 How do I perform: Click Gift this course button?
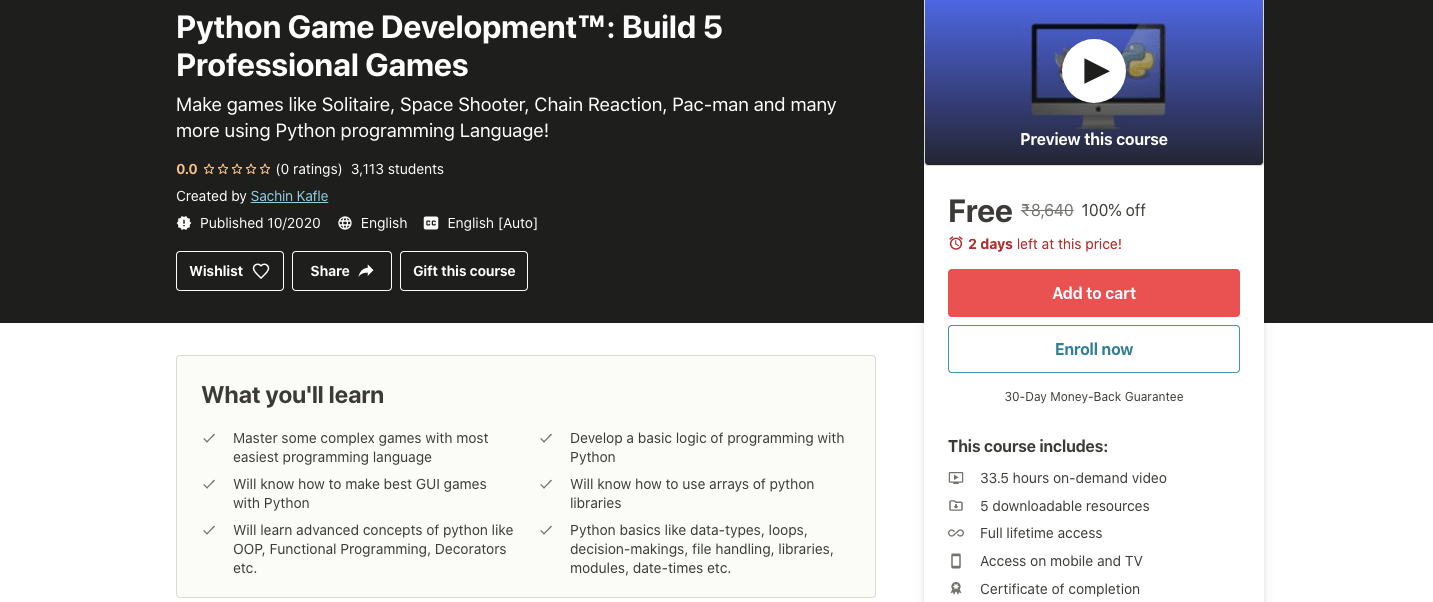pyautogui.click(x=464, y=271)
